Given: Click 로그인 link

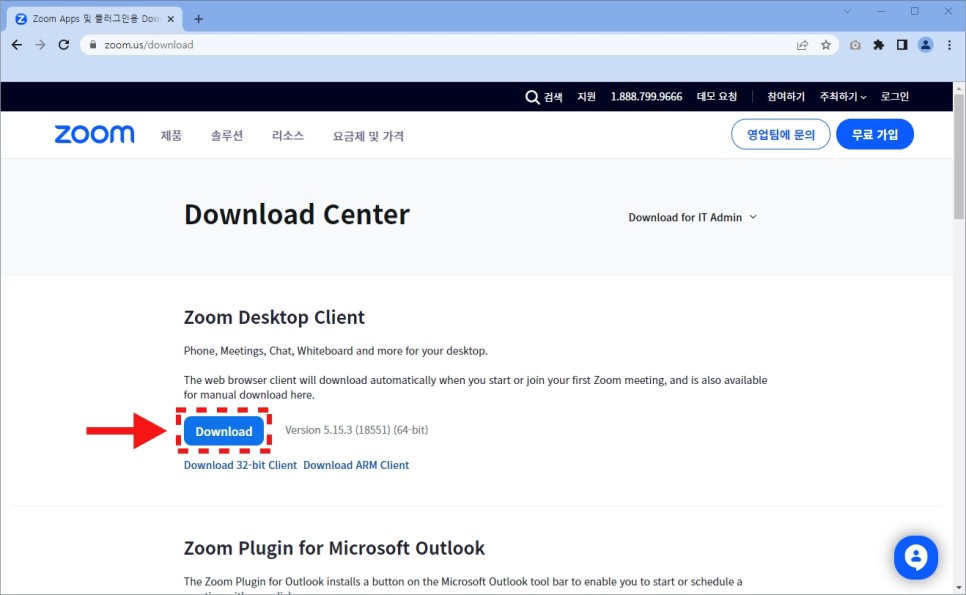Looking at the screenshot, I should pos(895,97).
